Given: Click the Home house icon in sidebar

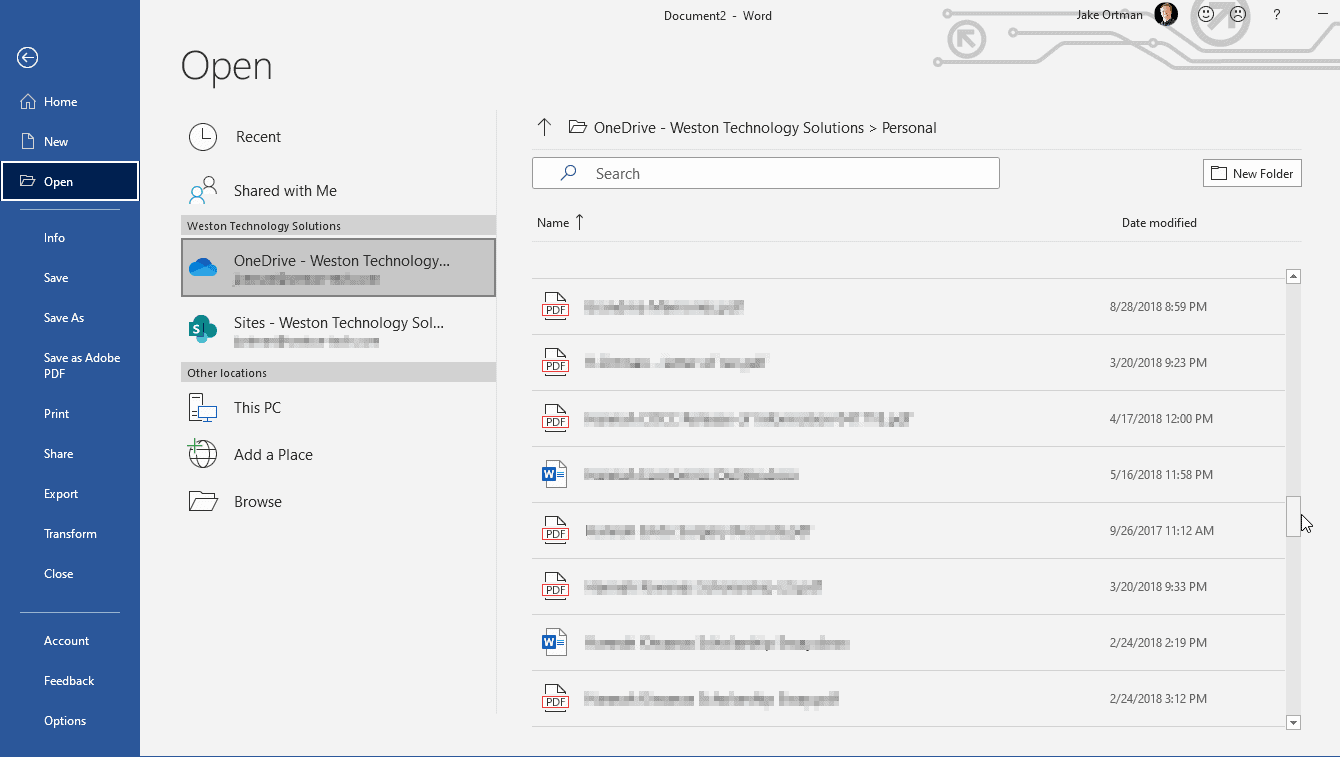Looking at the screenshot, I should click(28, 102).
